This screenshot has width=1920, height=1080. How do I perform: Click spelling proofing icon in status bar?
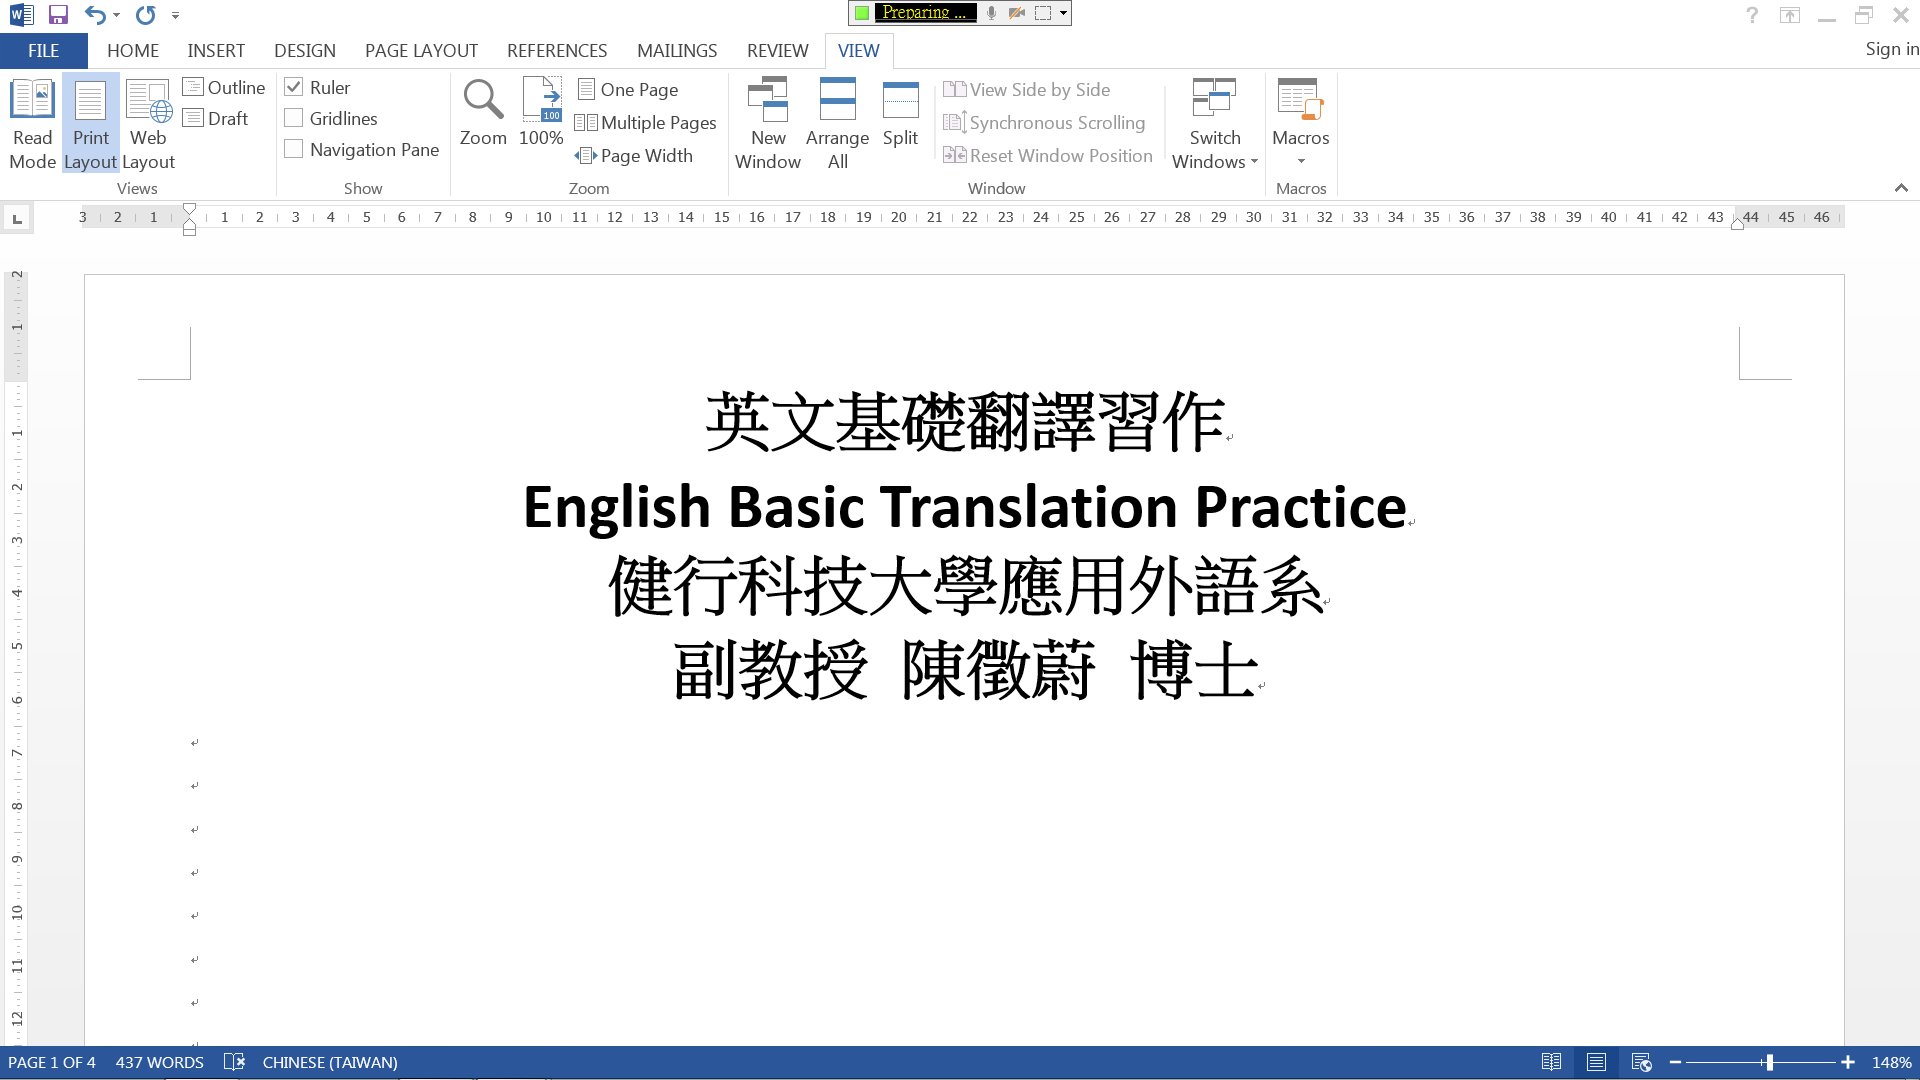(234, 1062)
